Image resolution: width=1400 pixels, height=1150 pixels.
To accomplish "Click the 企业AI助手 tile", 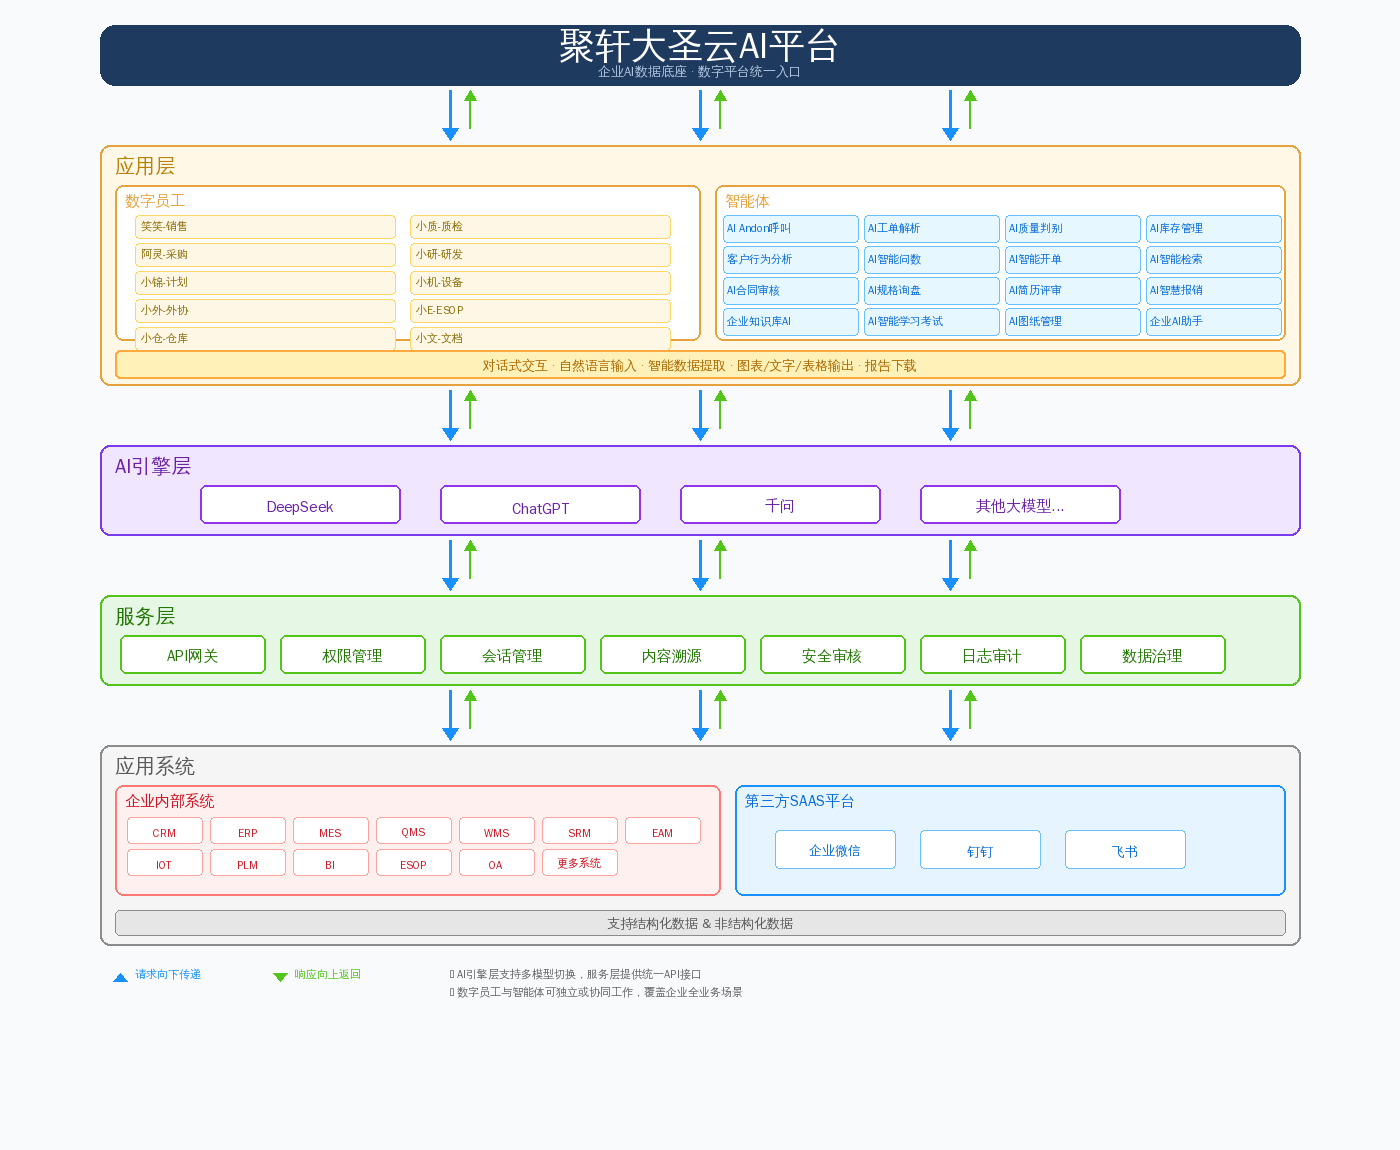I will tap(1214, 322).
